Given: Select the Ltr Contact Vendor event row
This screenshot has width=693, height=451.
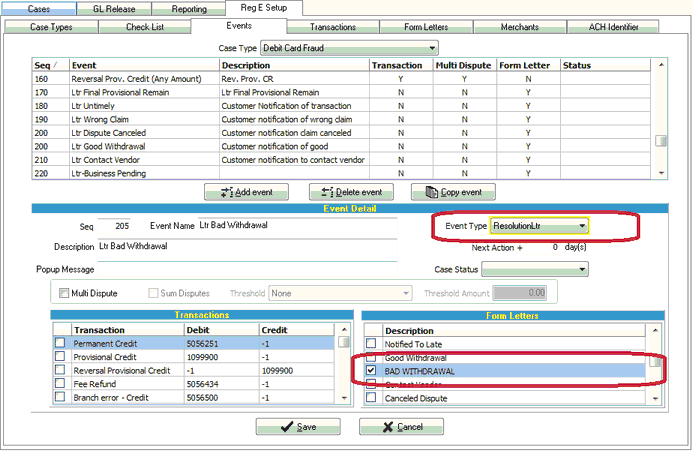Looking at the screenshot, I should click(x=341, y=160).
